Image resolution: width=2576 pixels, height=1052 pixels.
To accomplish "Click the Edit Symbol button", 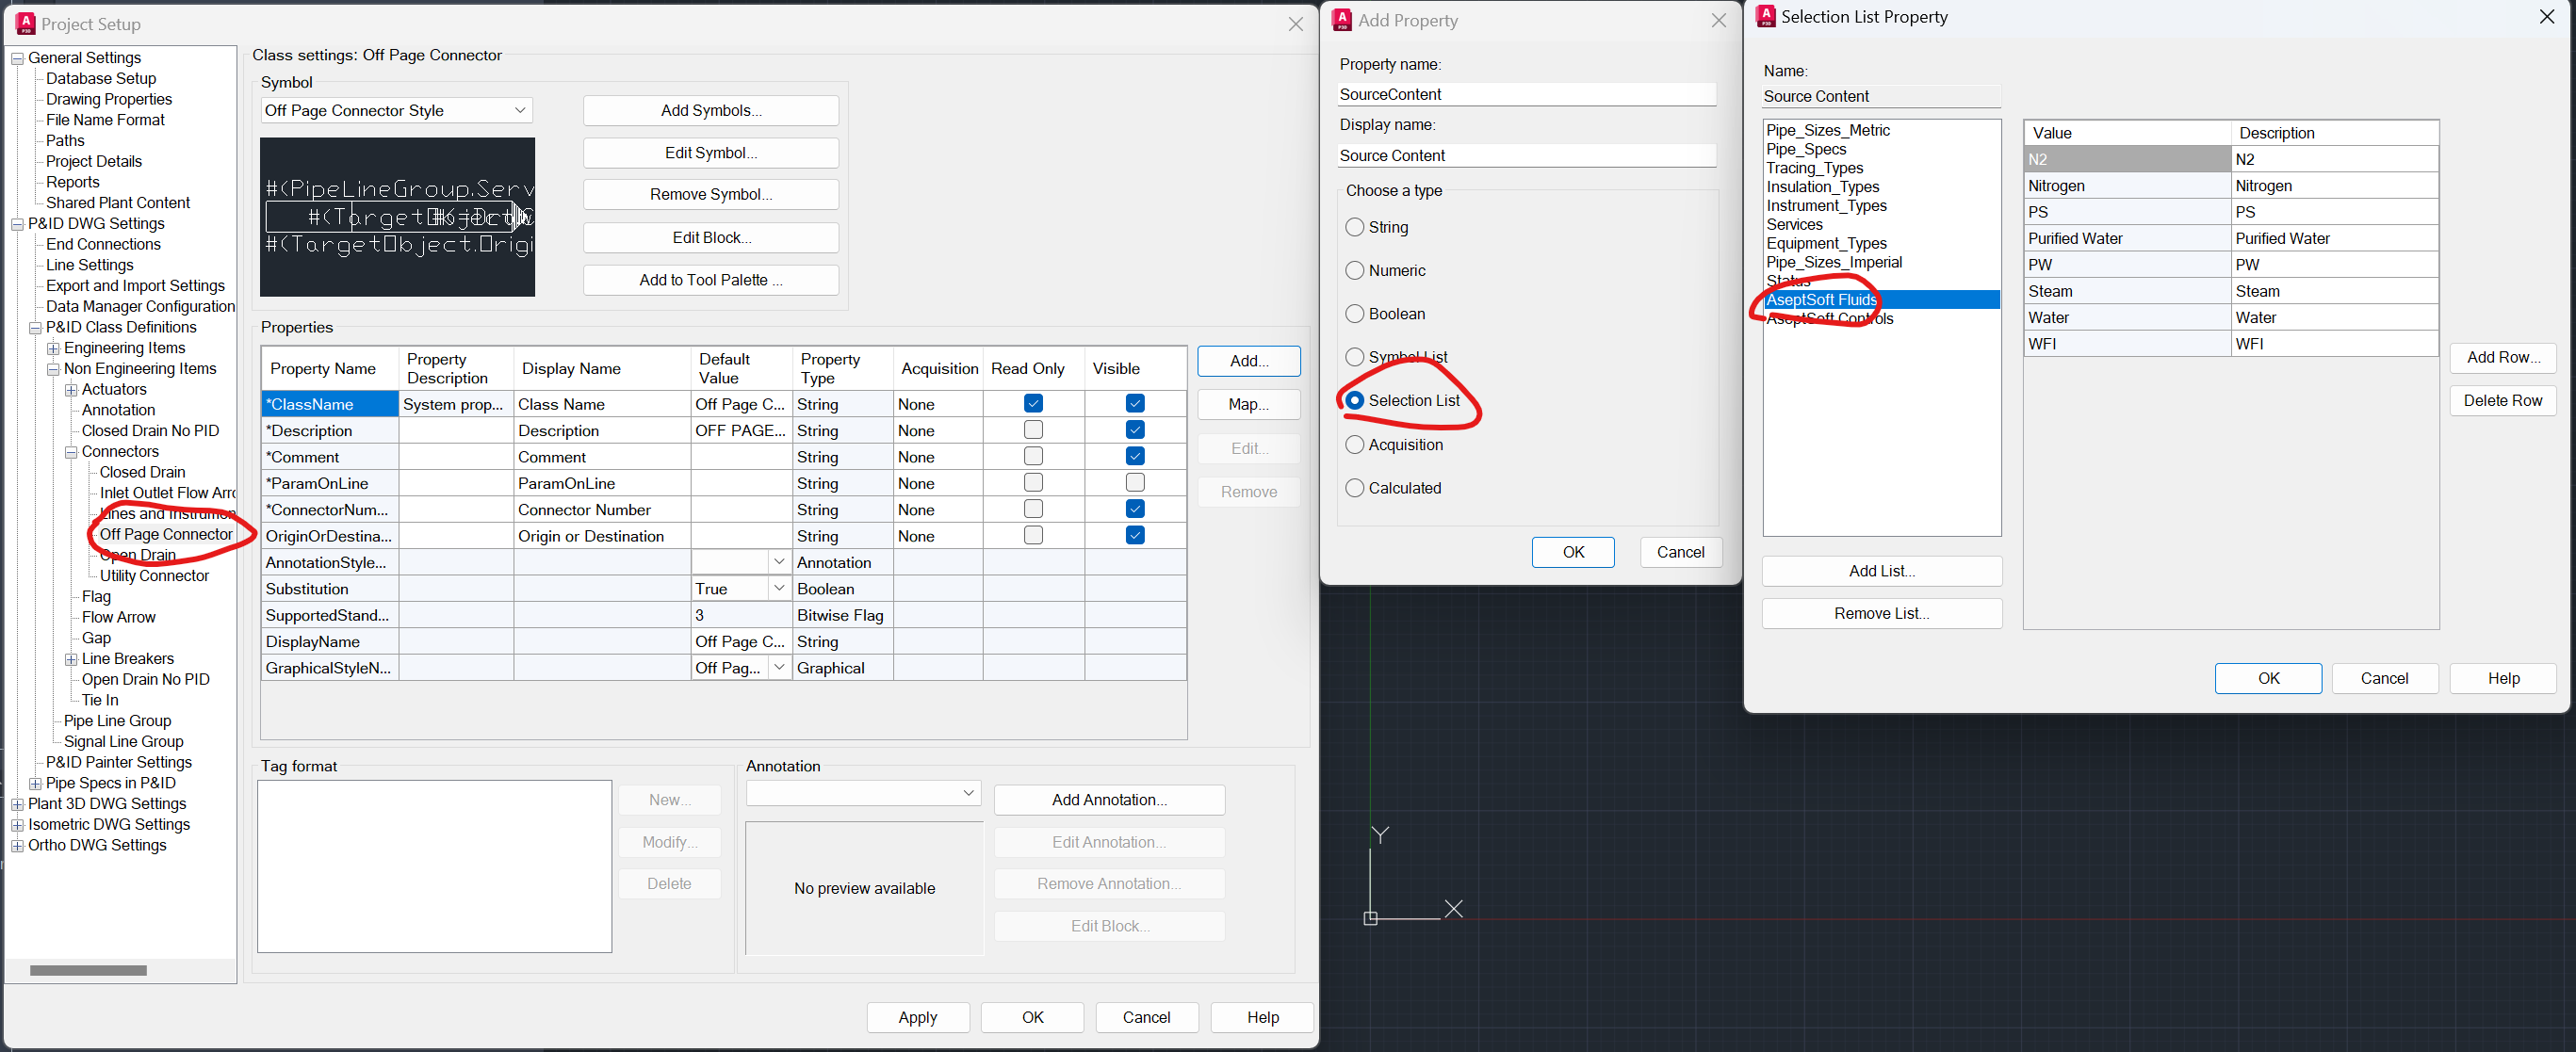I will 711,153.
